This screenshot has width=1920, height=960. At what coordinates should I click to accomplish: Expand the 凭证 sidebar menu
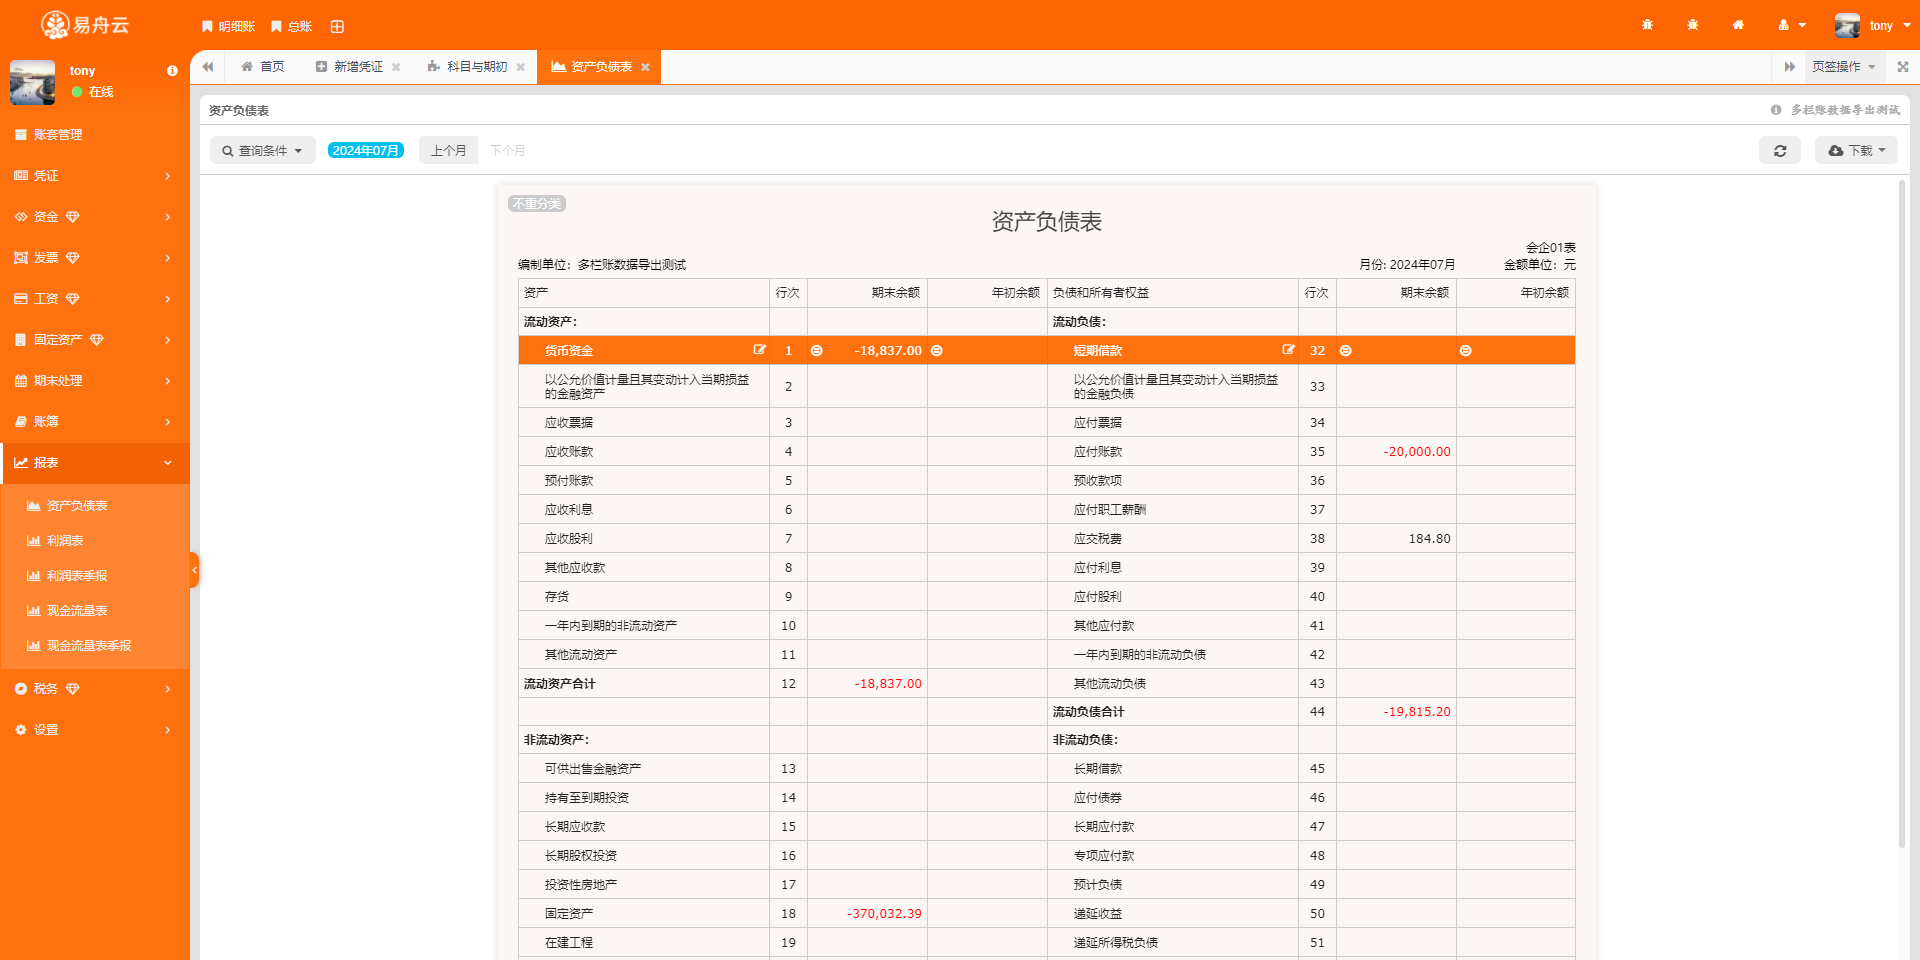[x=94, y=176]
